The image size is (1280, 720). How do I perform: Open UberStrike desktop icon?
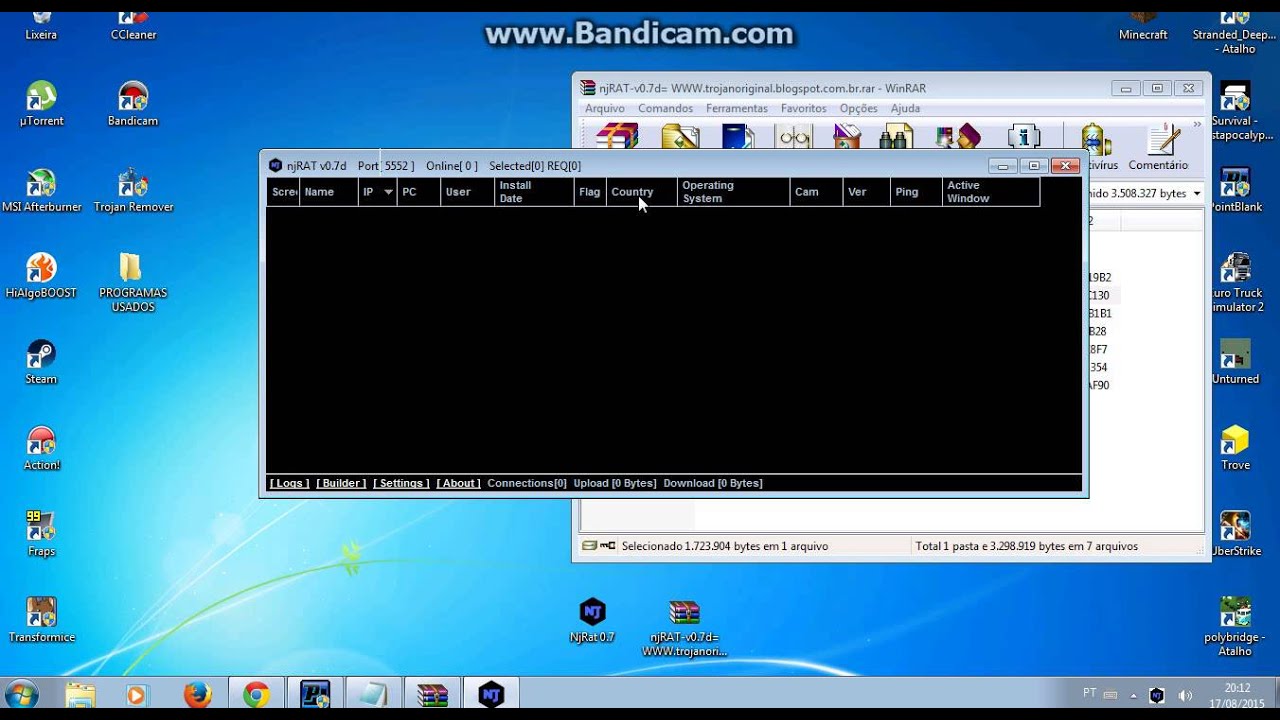pos(1235,534)
